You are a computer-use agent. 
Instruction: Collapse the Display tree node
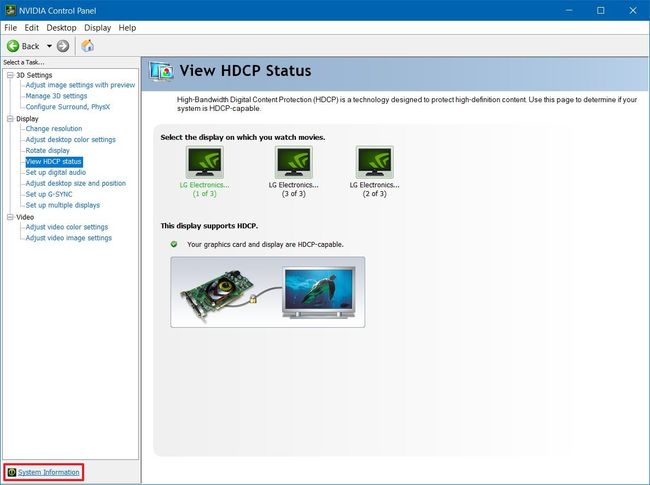pos(10,119)
